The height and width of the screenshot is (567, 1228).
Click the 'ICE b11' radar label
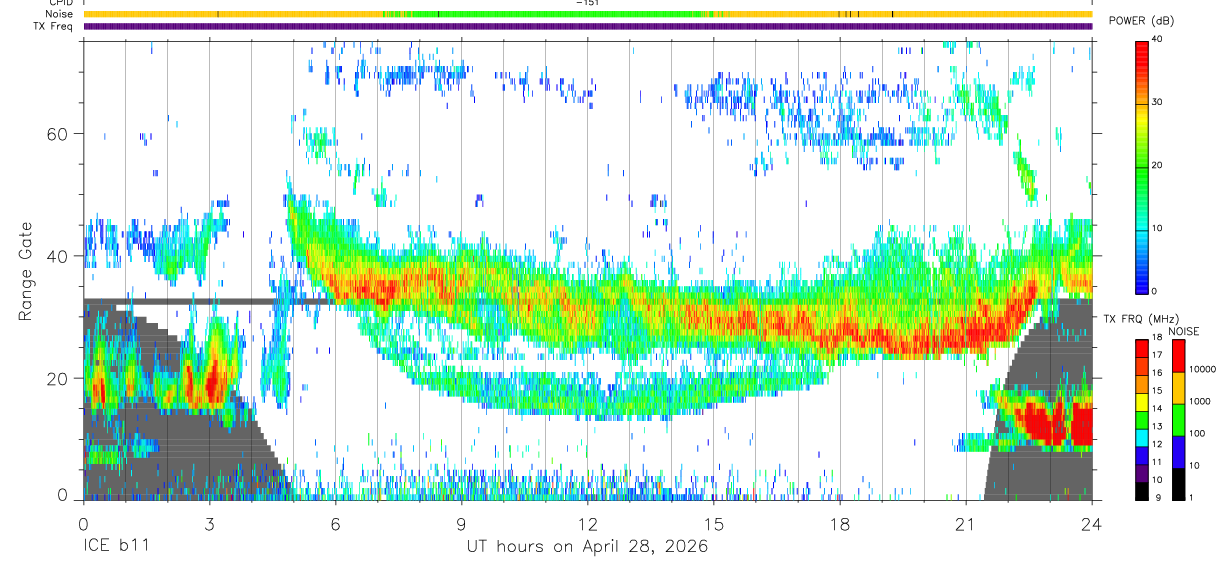[115, 547]
